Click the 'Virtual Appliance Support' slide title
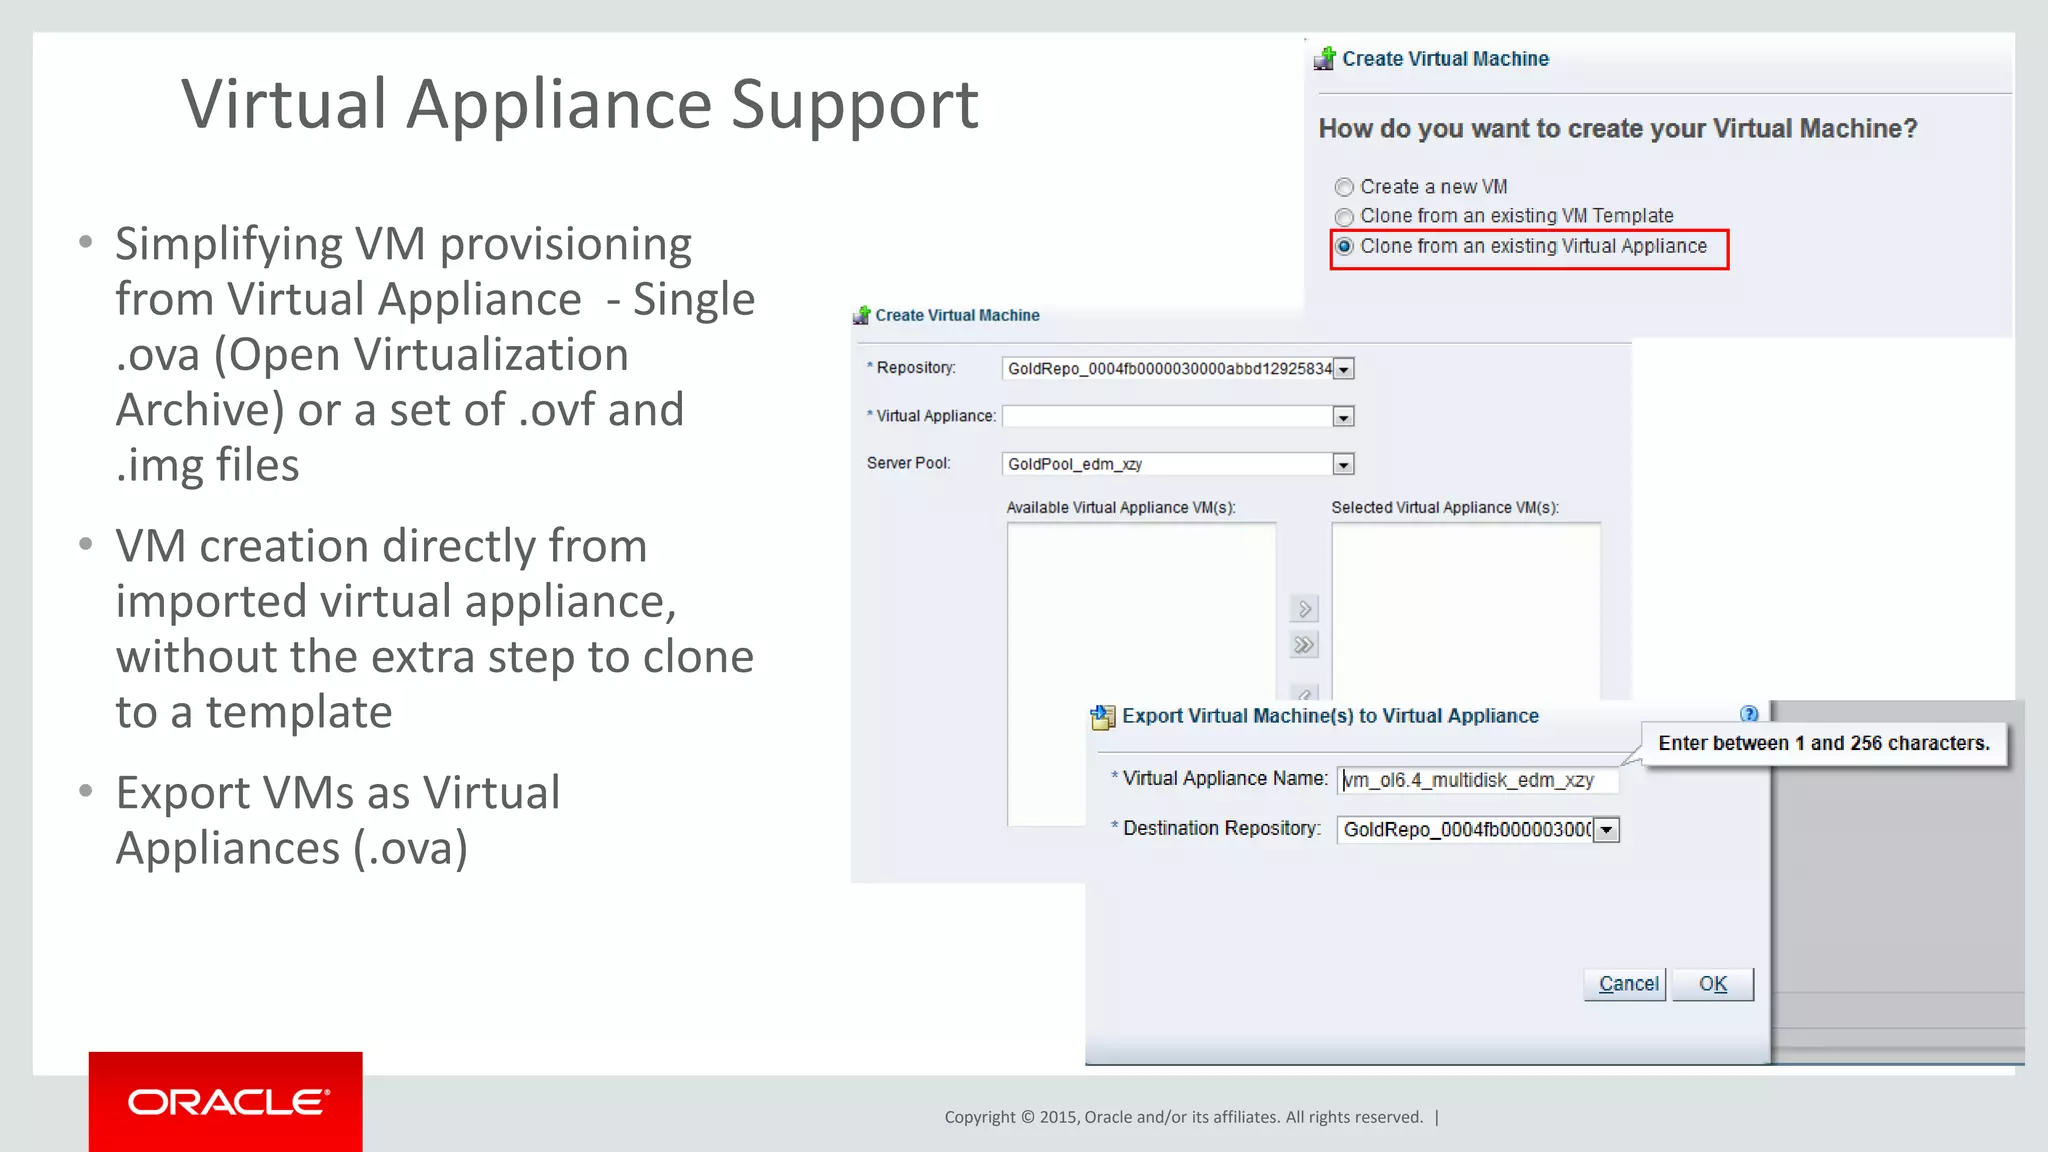Screen dimensions: 2048x1152 [580, 105]
